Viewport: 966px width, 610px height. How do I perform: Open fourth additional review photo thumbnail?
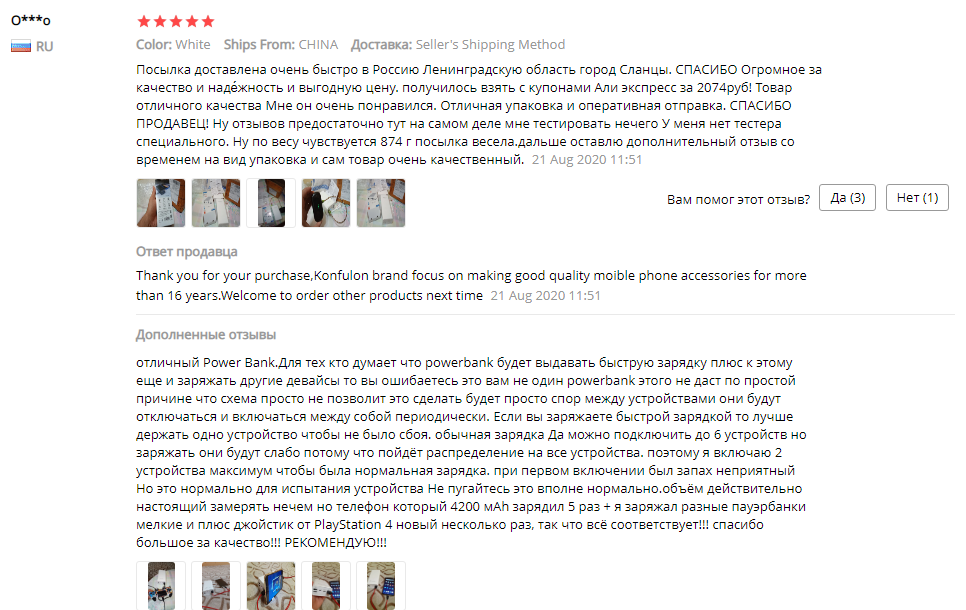click(326, 585)
